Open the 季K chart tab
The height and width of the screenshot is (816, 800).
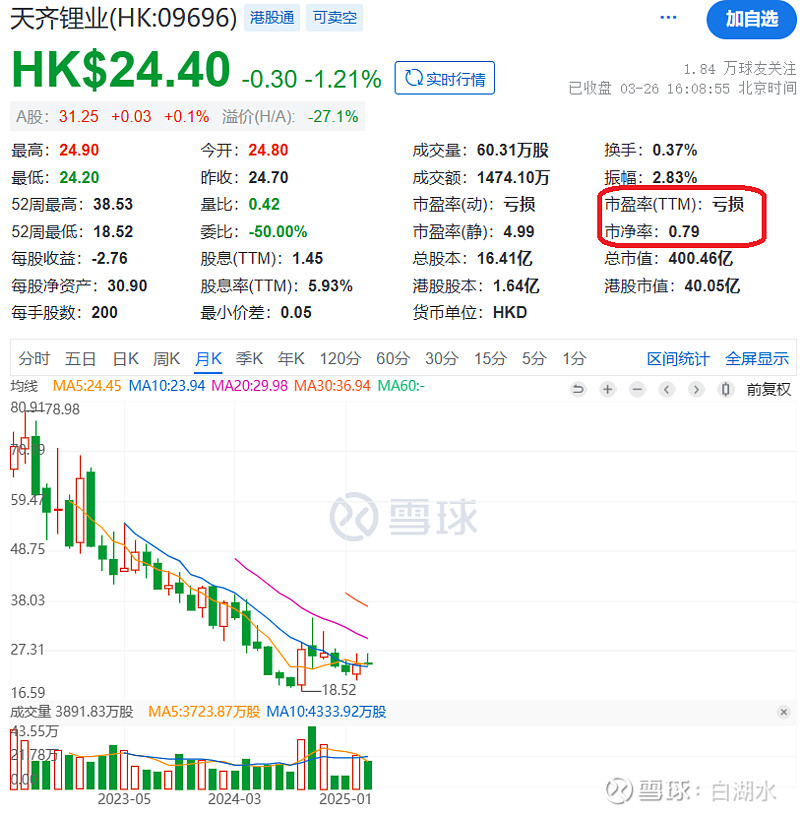point(249,359)
